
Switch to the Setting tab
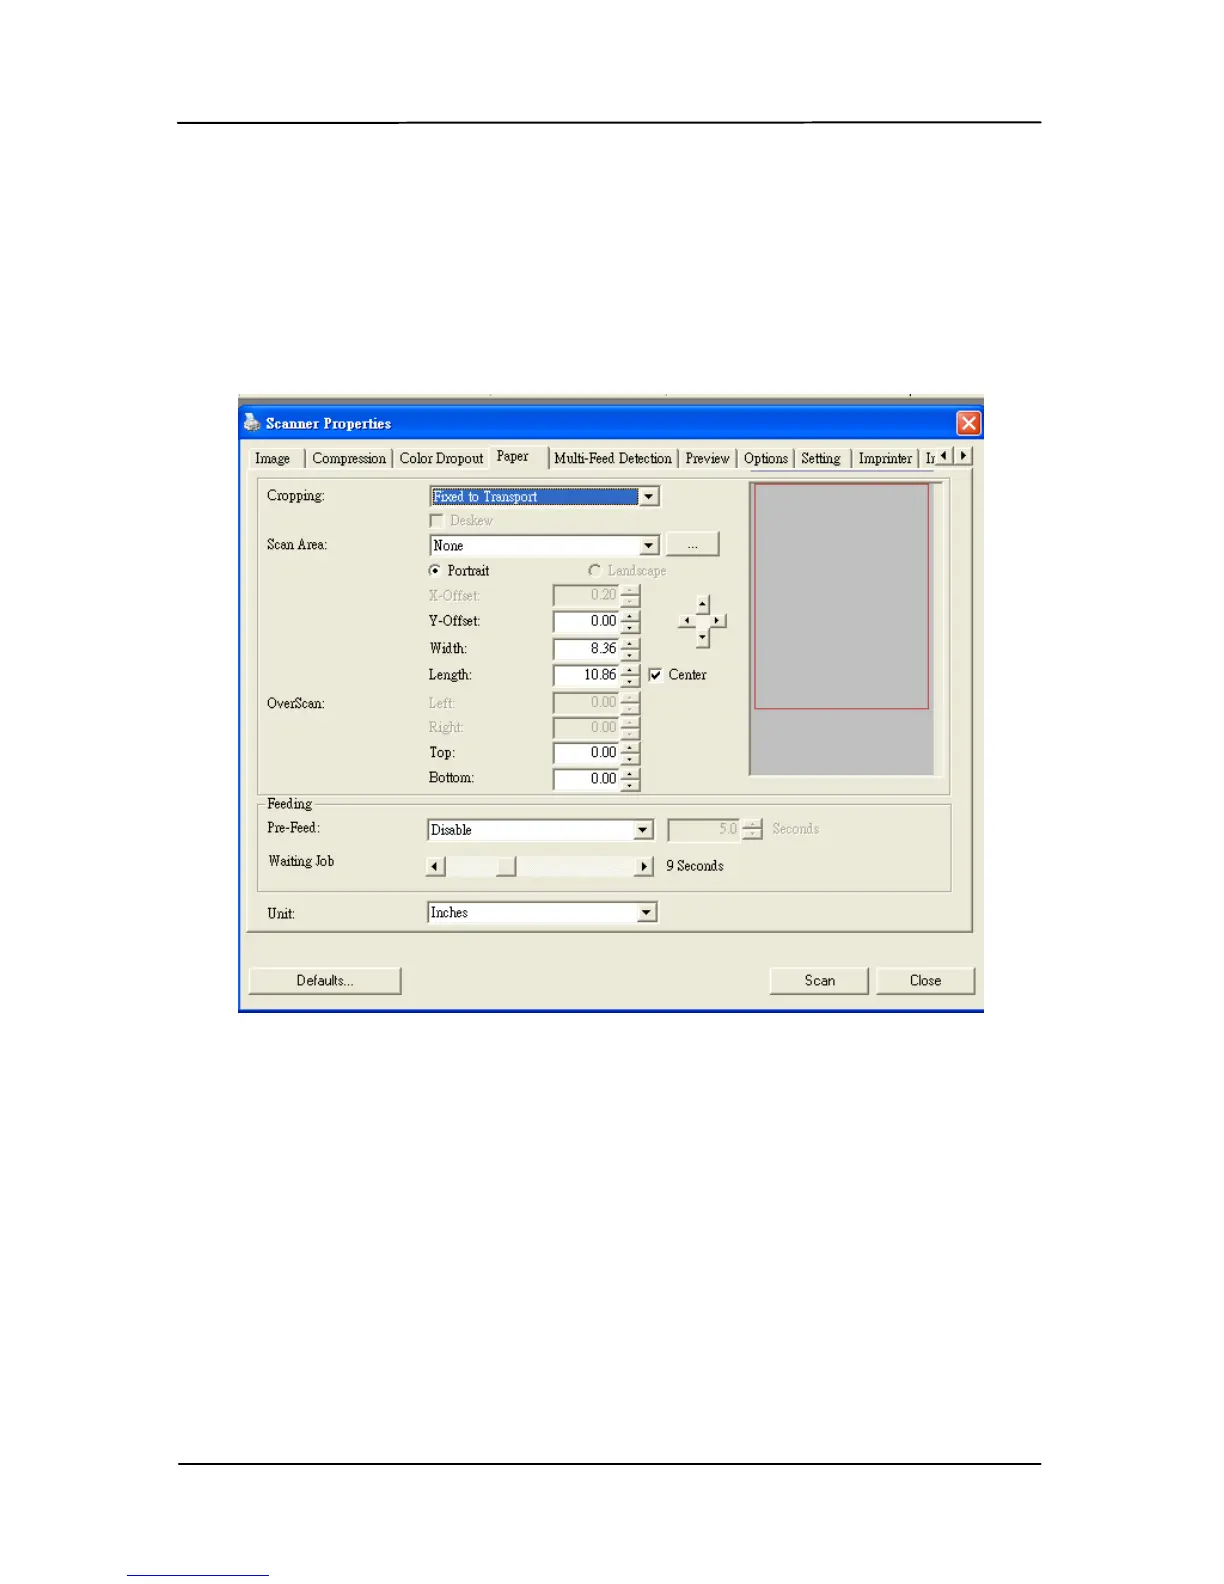pos(821,458)
